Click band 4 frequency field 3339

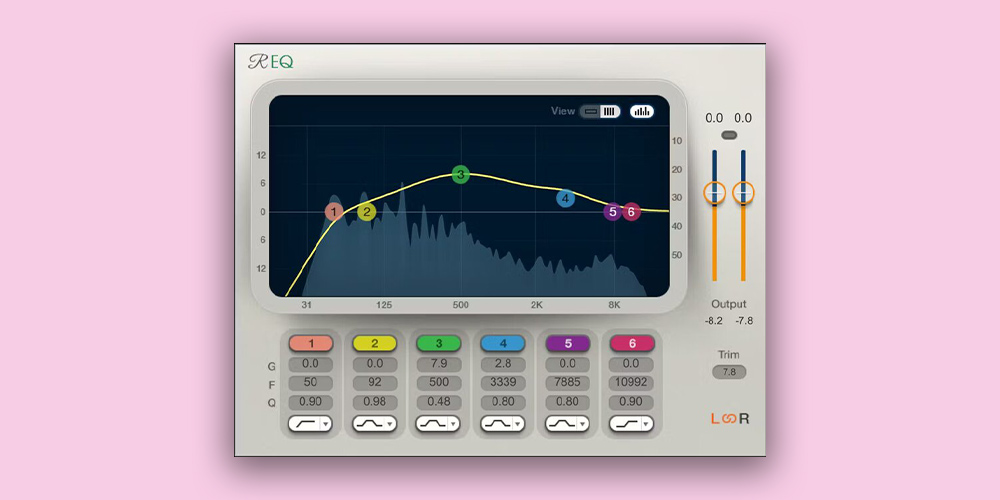(x=503, y=383)
